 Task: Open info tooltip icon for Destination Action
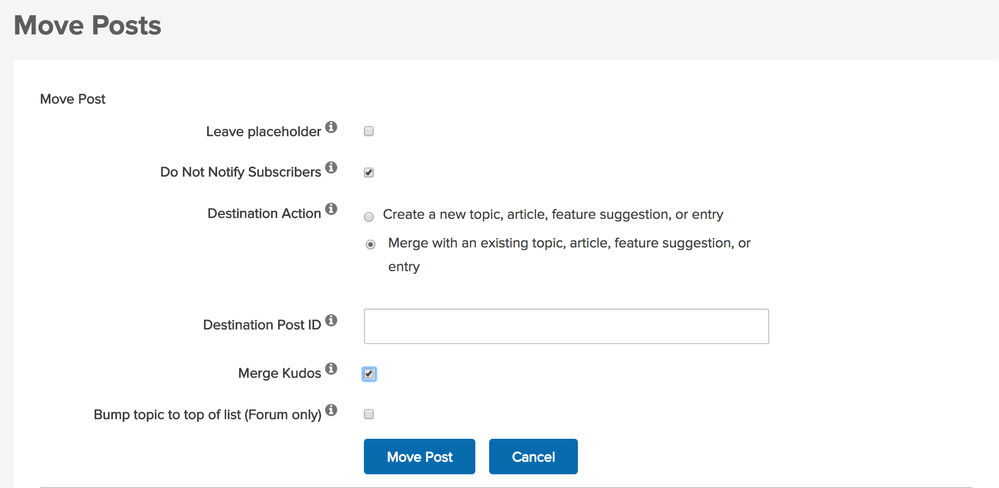tap(331, 208)
